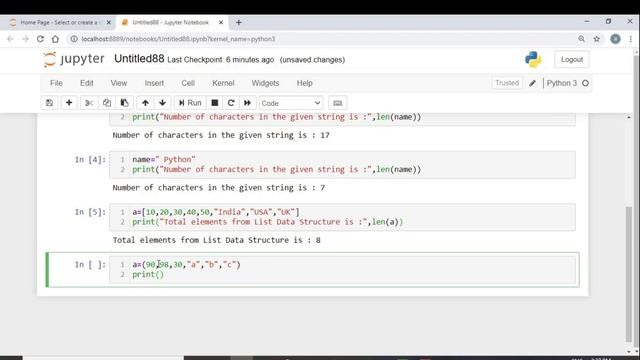Open the zoom magnifier icon in address bar

click(x=582, y=39)
